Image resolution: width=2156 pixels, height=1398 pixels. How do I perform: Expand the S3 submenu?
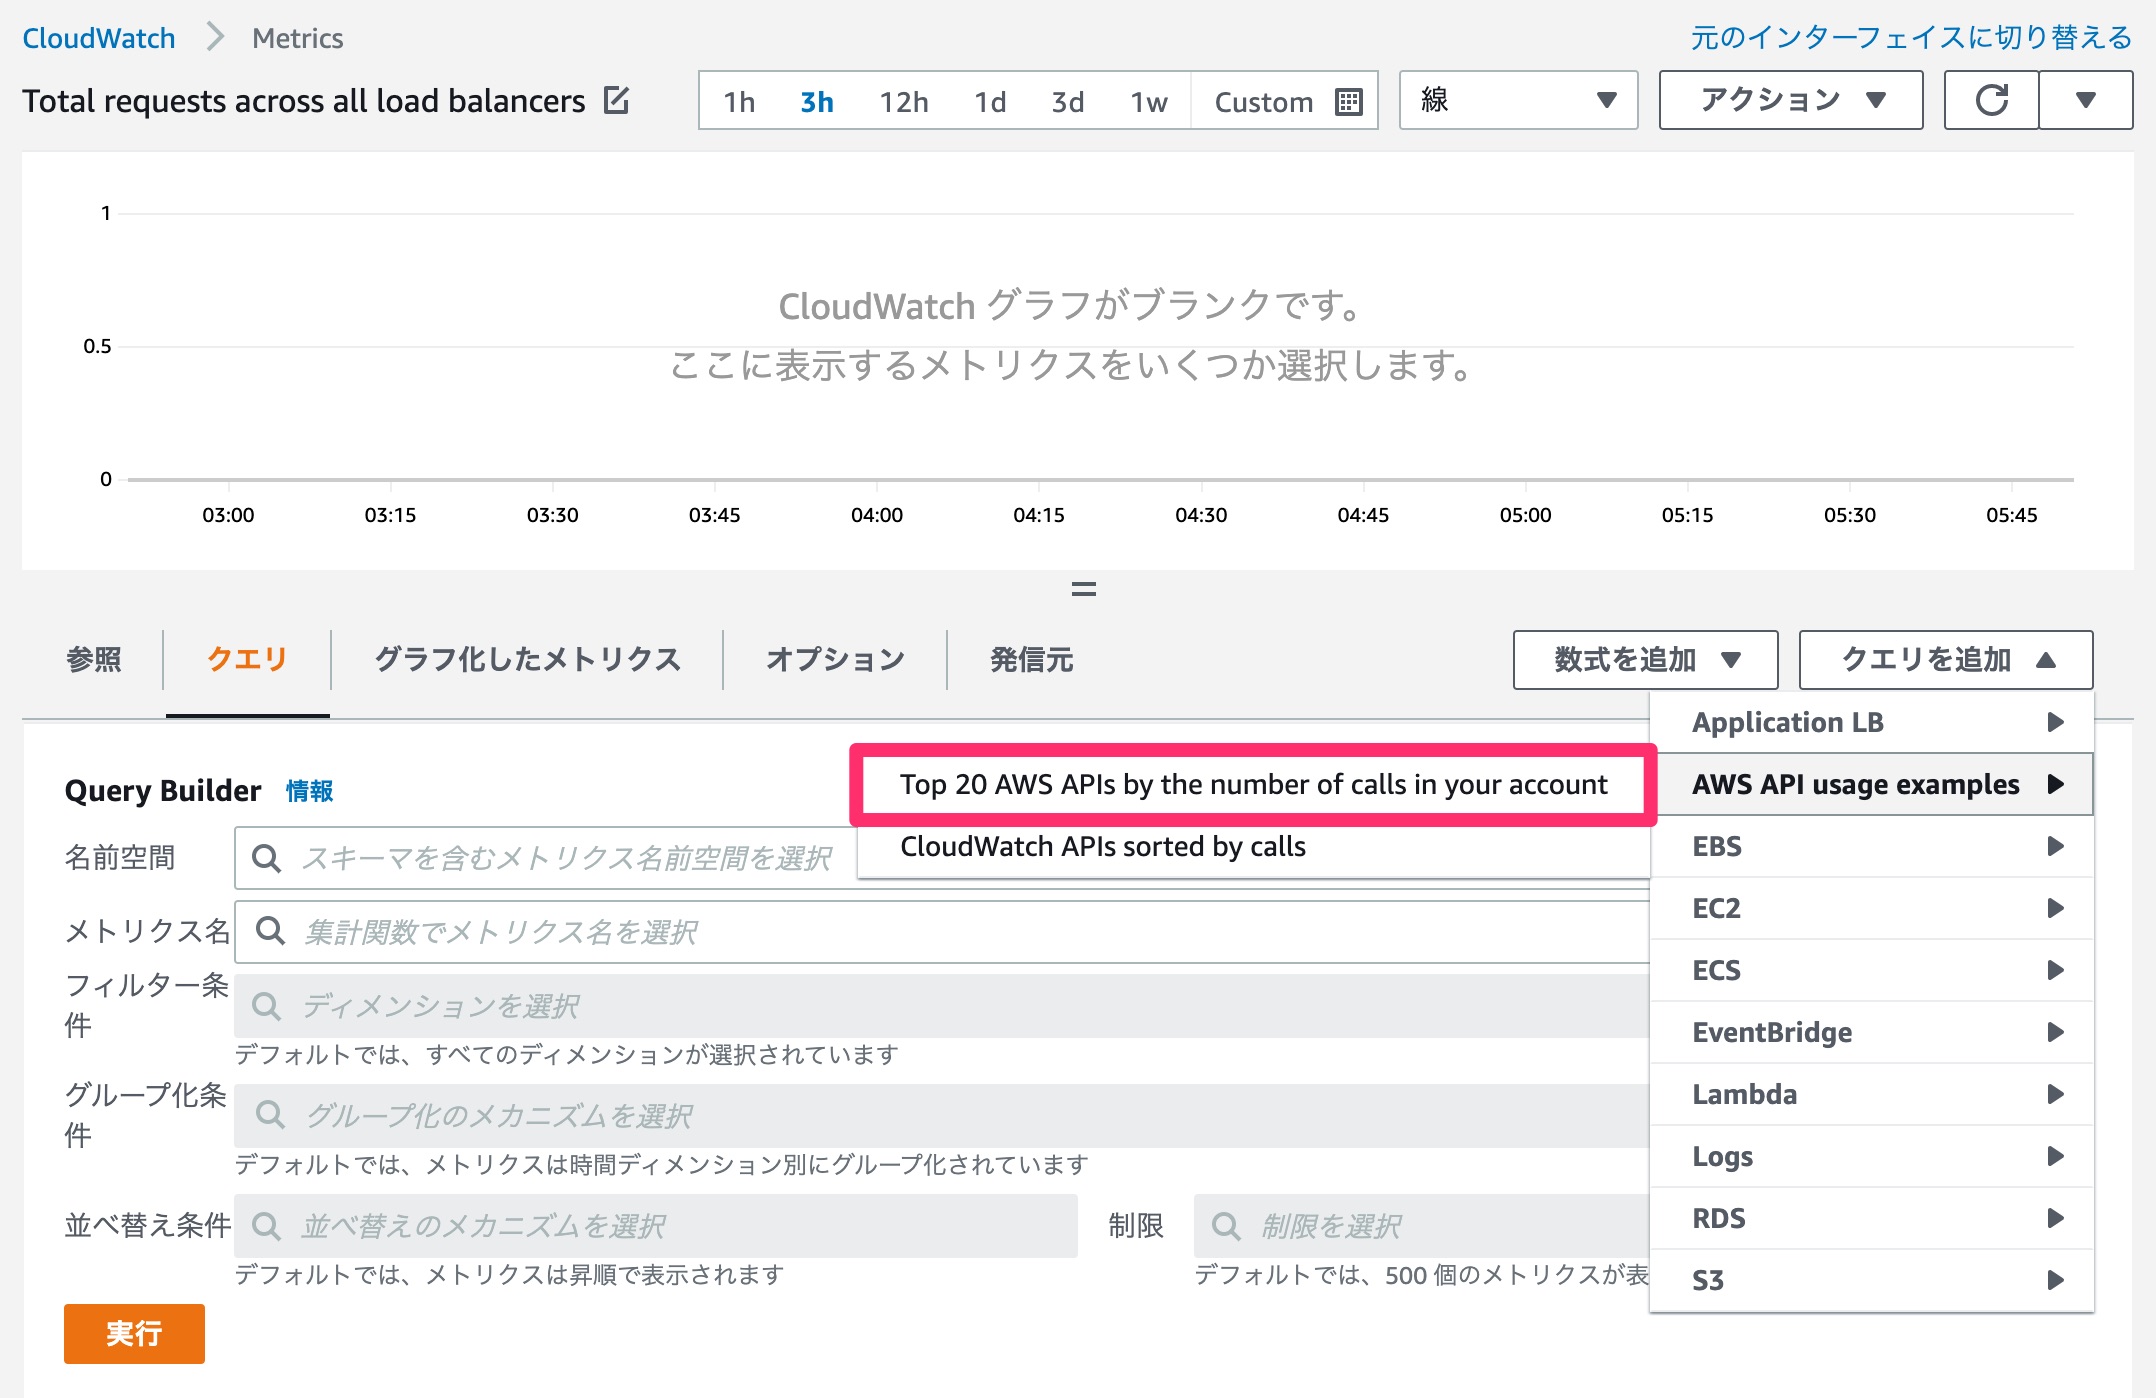pos(1872,1280)
